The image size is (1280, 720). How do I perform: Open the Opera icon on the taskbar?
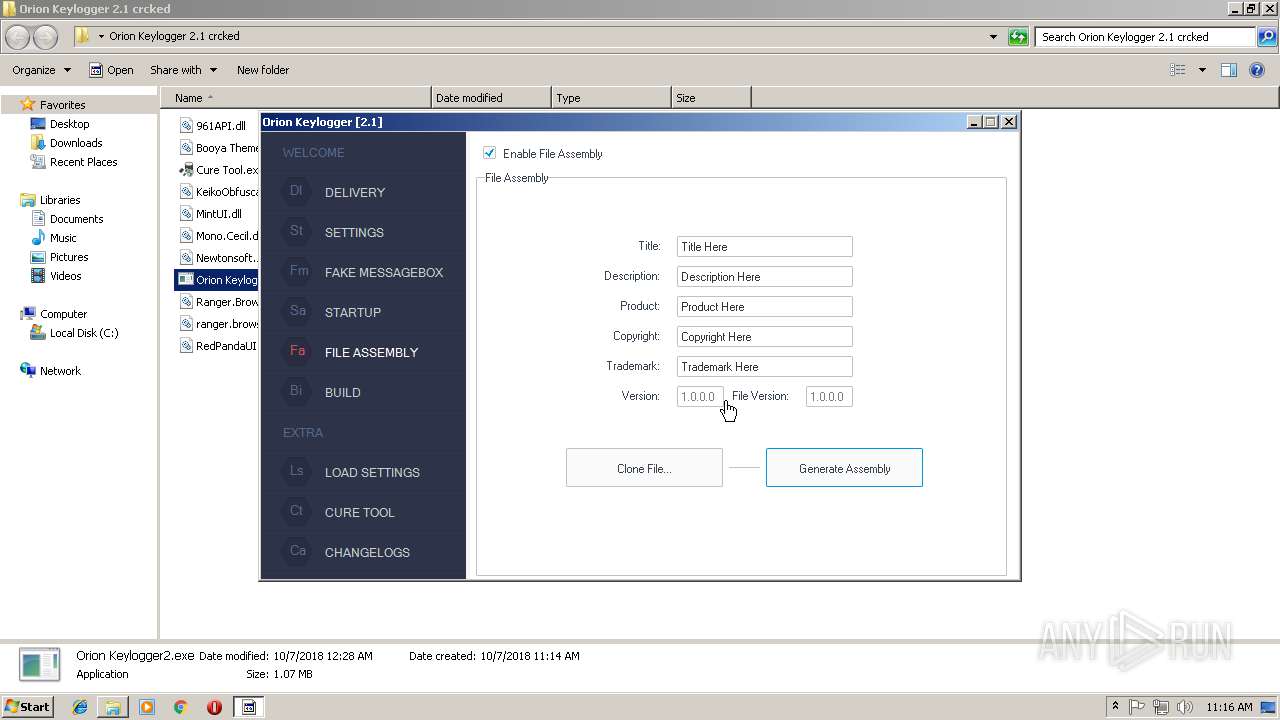(214, 707)
